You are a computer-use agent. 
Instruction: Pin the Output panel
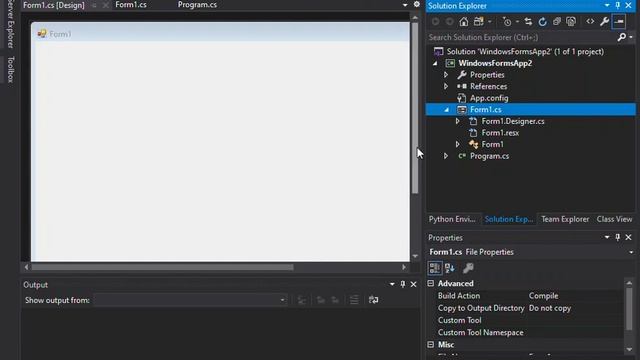[403, 284]
